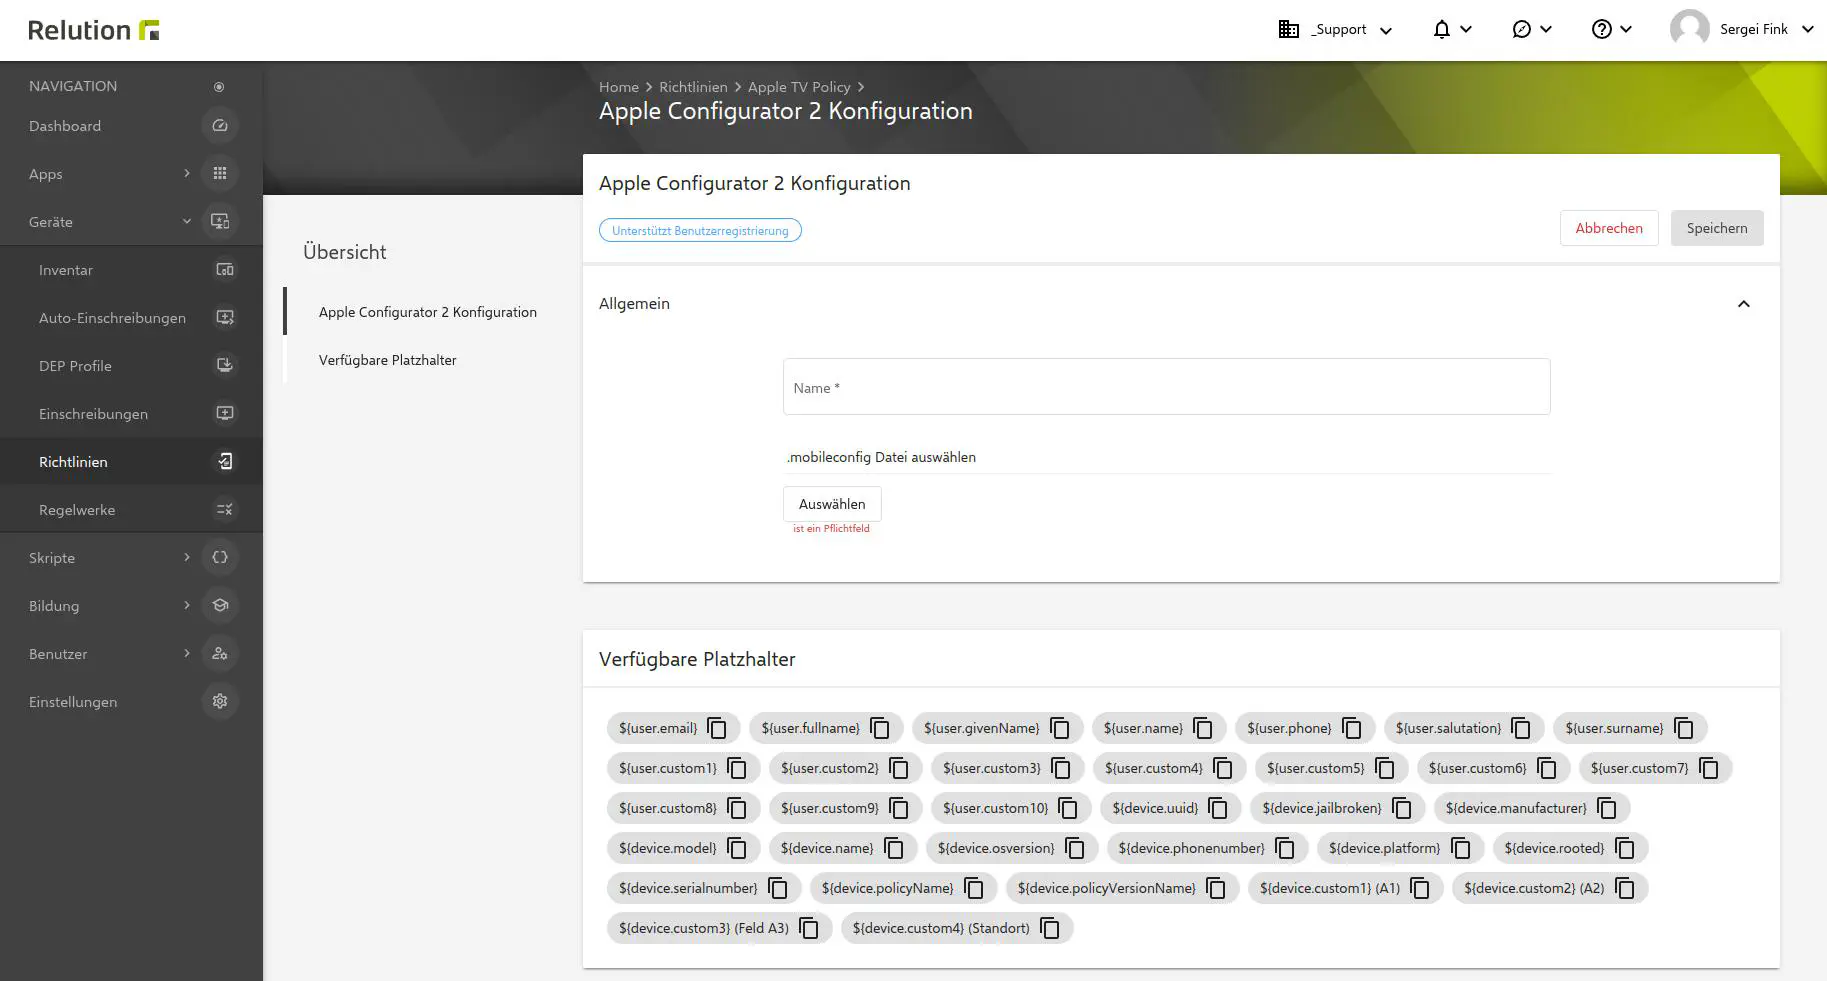Copy the ${user.givenName} placeholder
Screen dimensions: 1827x981
click(x=1060, y=728)
